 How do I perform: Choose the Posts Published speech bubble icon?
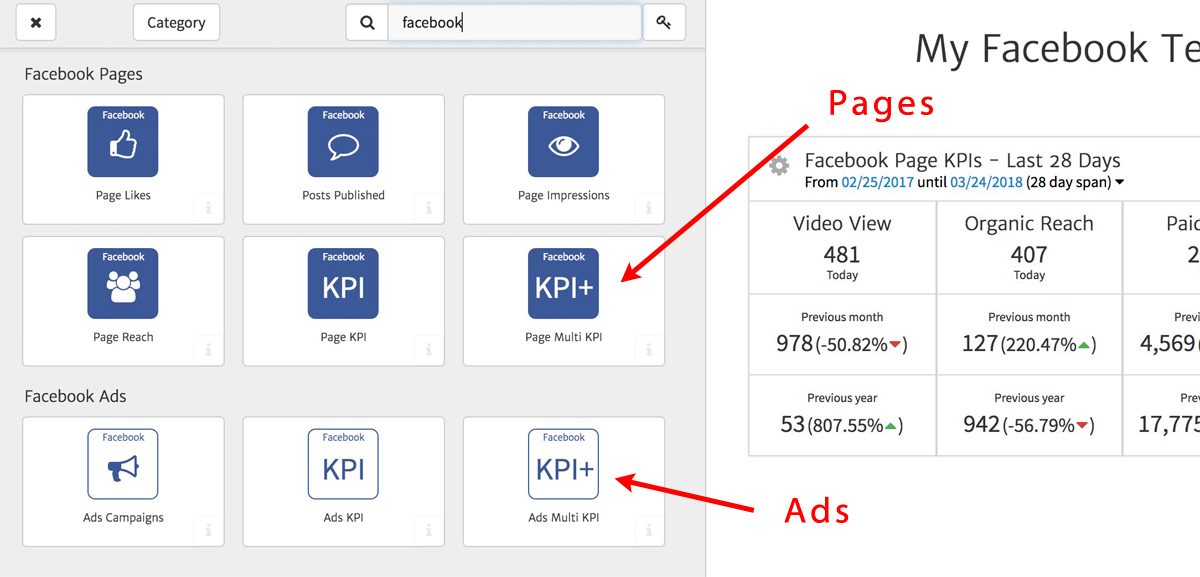point(343,142)
